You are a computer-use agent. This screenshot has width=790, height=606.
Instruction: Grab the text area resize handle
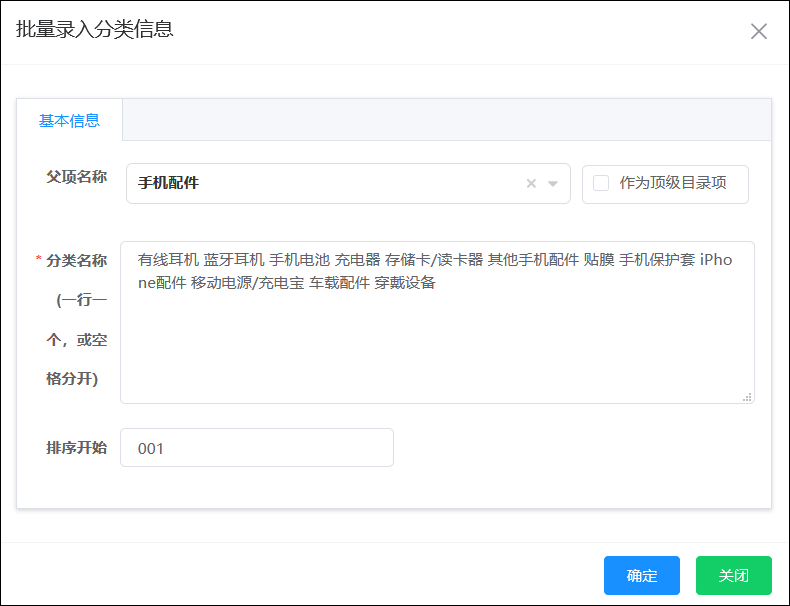tap(747, 397)
